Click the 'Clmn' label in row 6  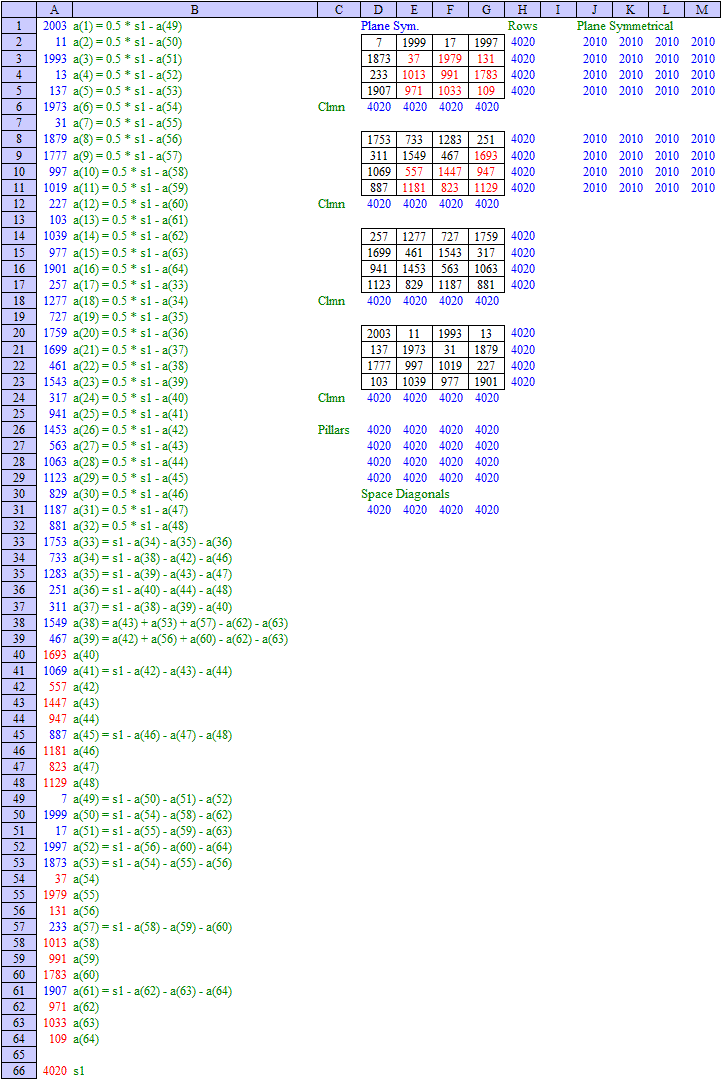[331, 107]
